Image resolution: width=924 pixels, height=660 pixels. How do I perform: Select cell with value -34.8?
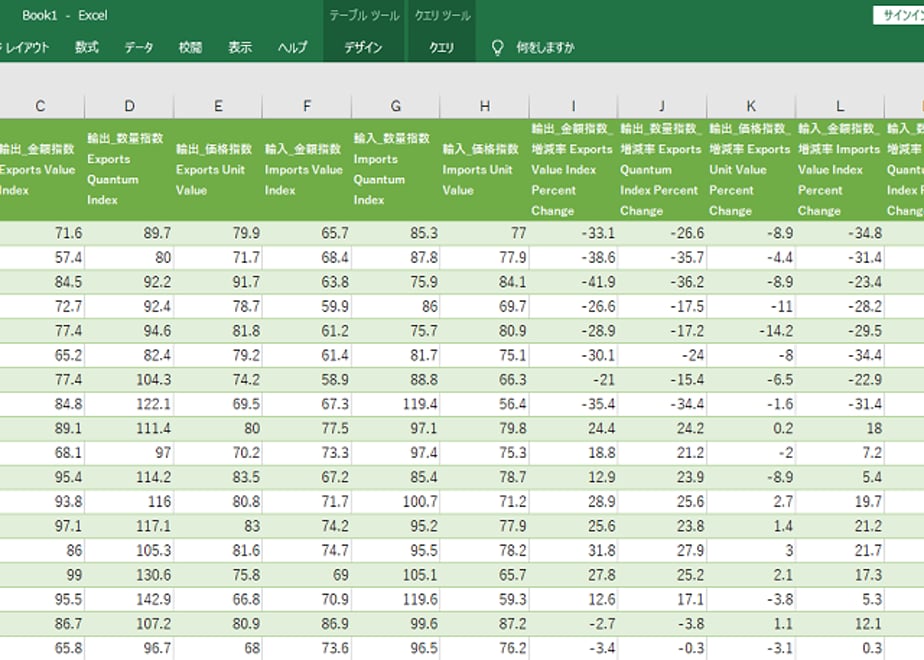tap(840, 233)
